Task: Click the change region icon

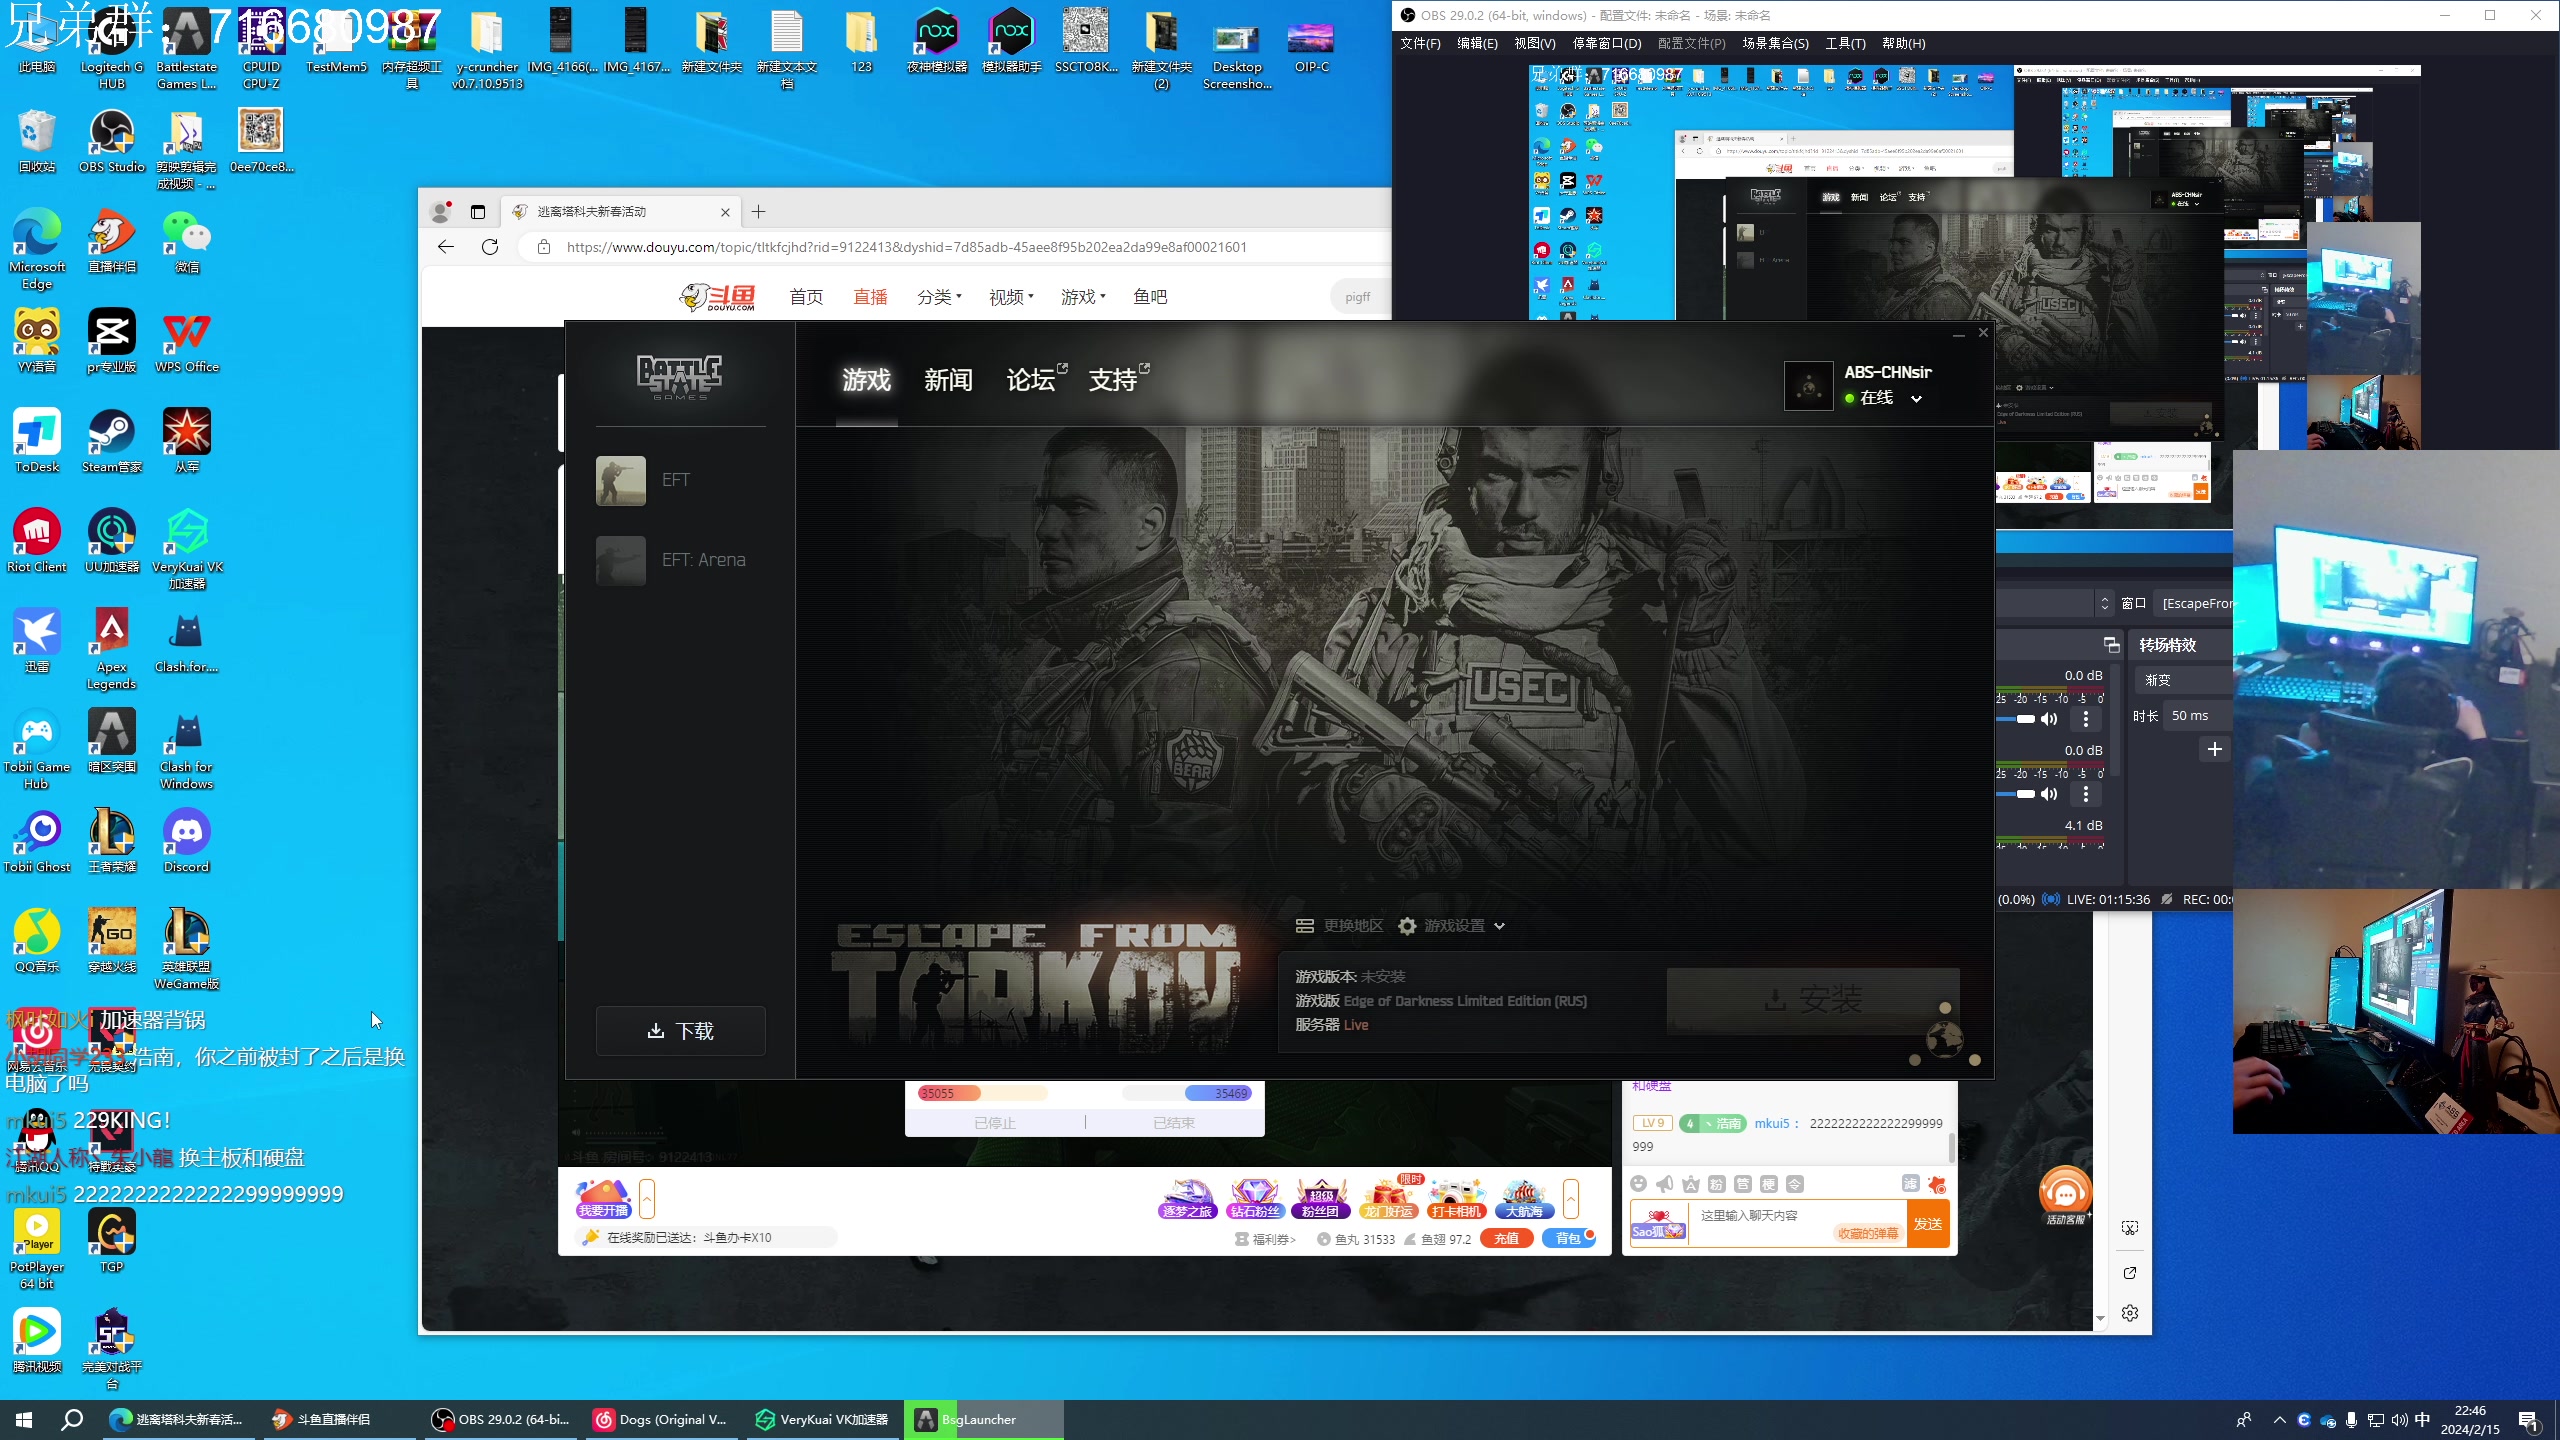Action: 1305,926
